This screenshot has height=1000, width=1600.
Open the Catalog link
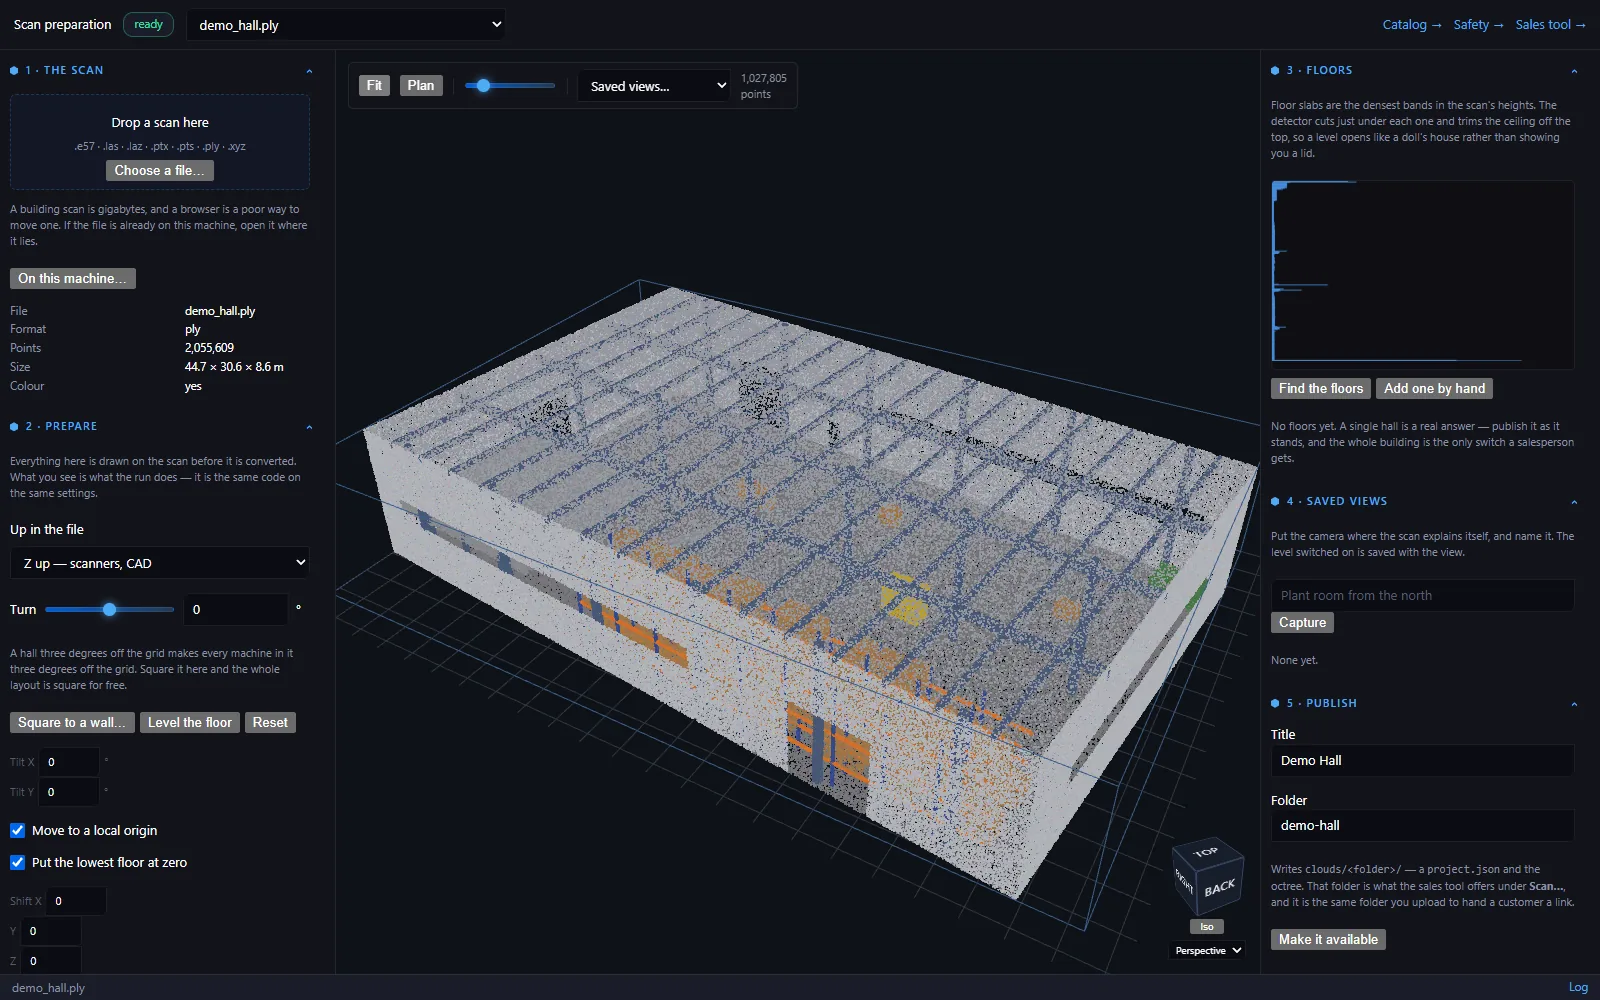click(1411, 25)
